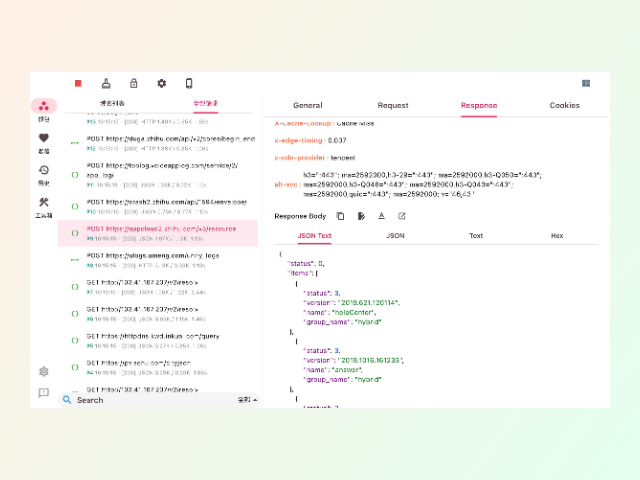Open the feedback message icon in sidebar
640x480 pixels.
pyautogui.click(x=44, y=393)
